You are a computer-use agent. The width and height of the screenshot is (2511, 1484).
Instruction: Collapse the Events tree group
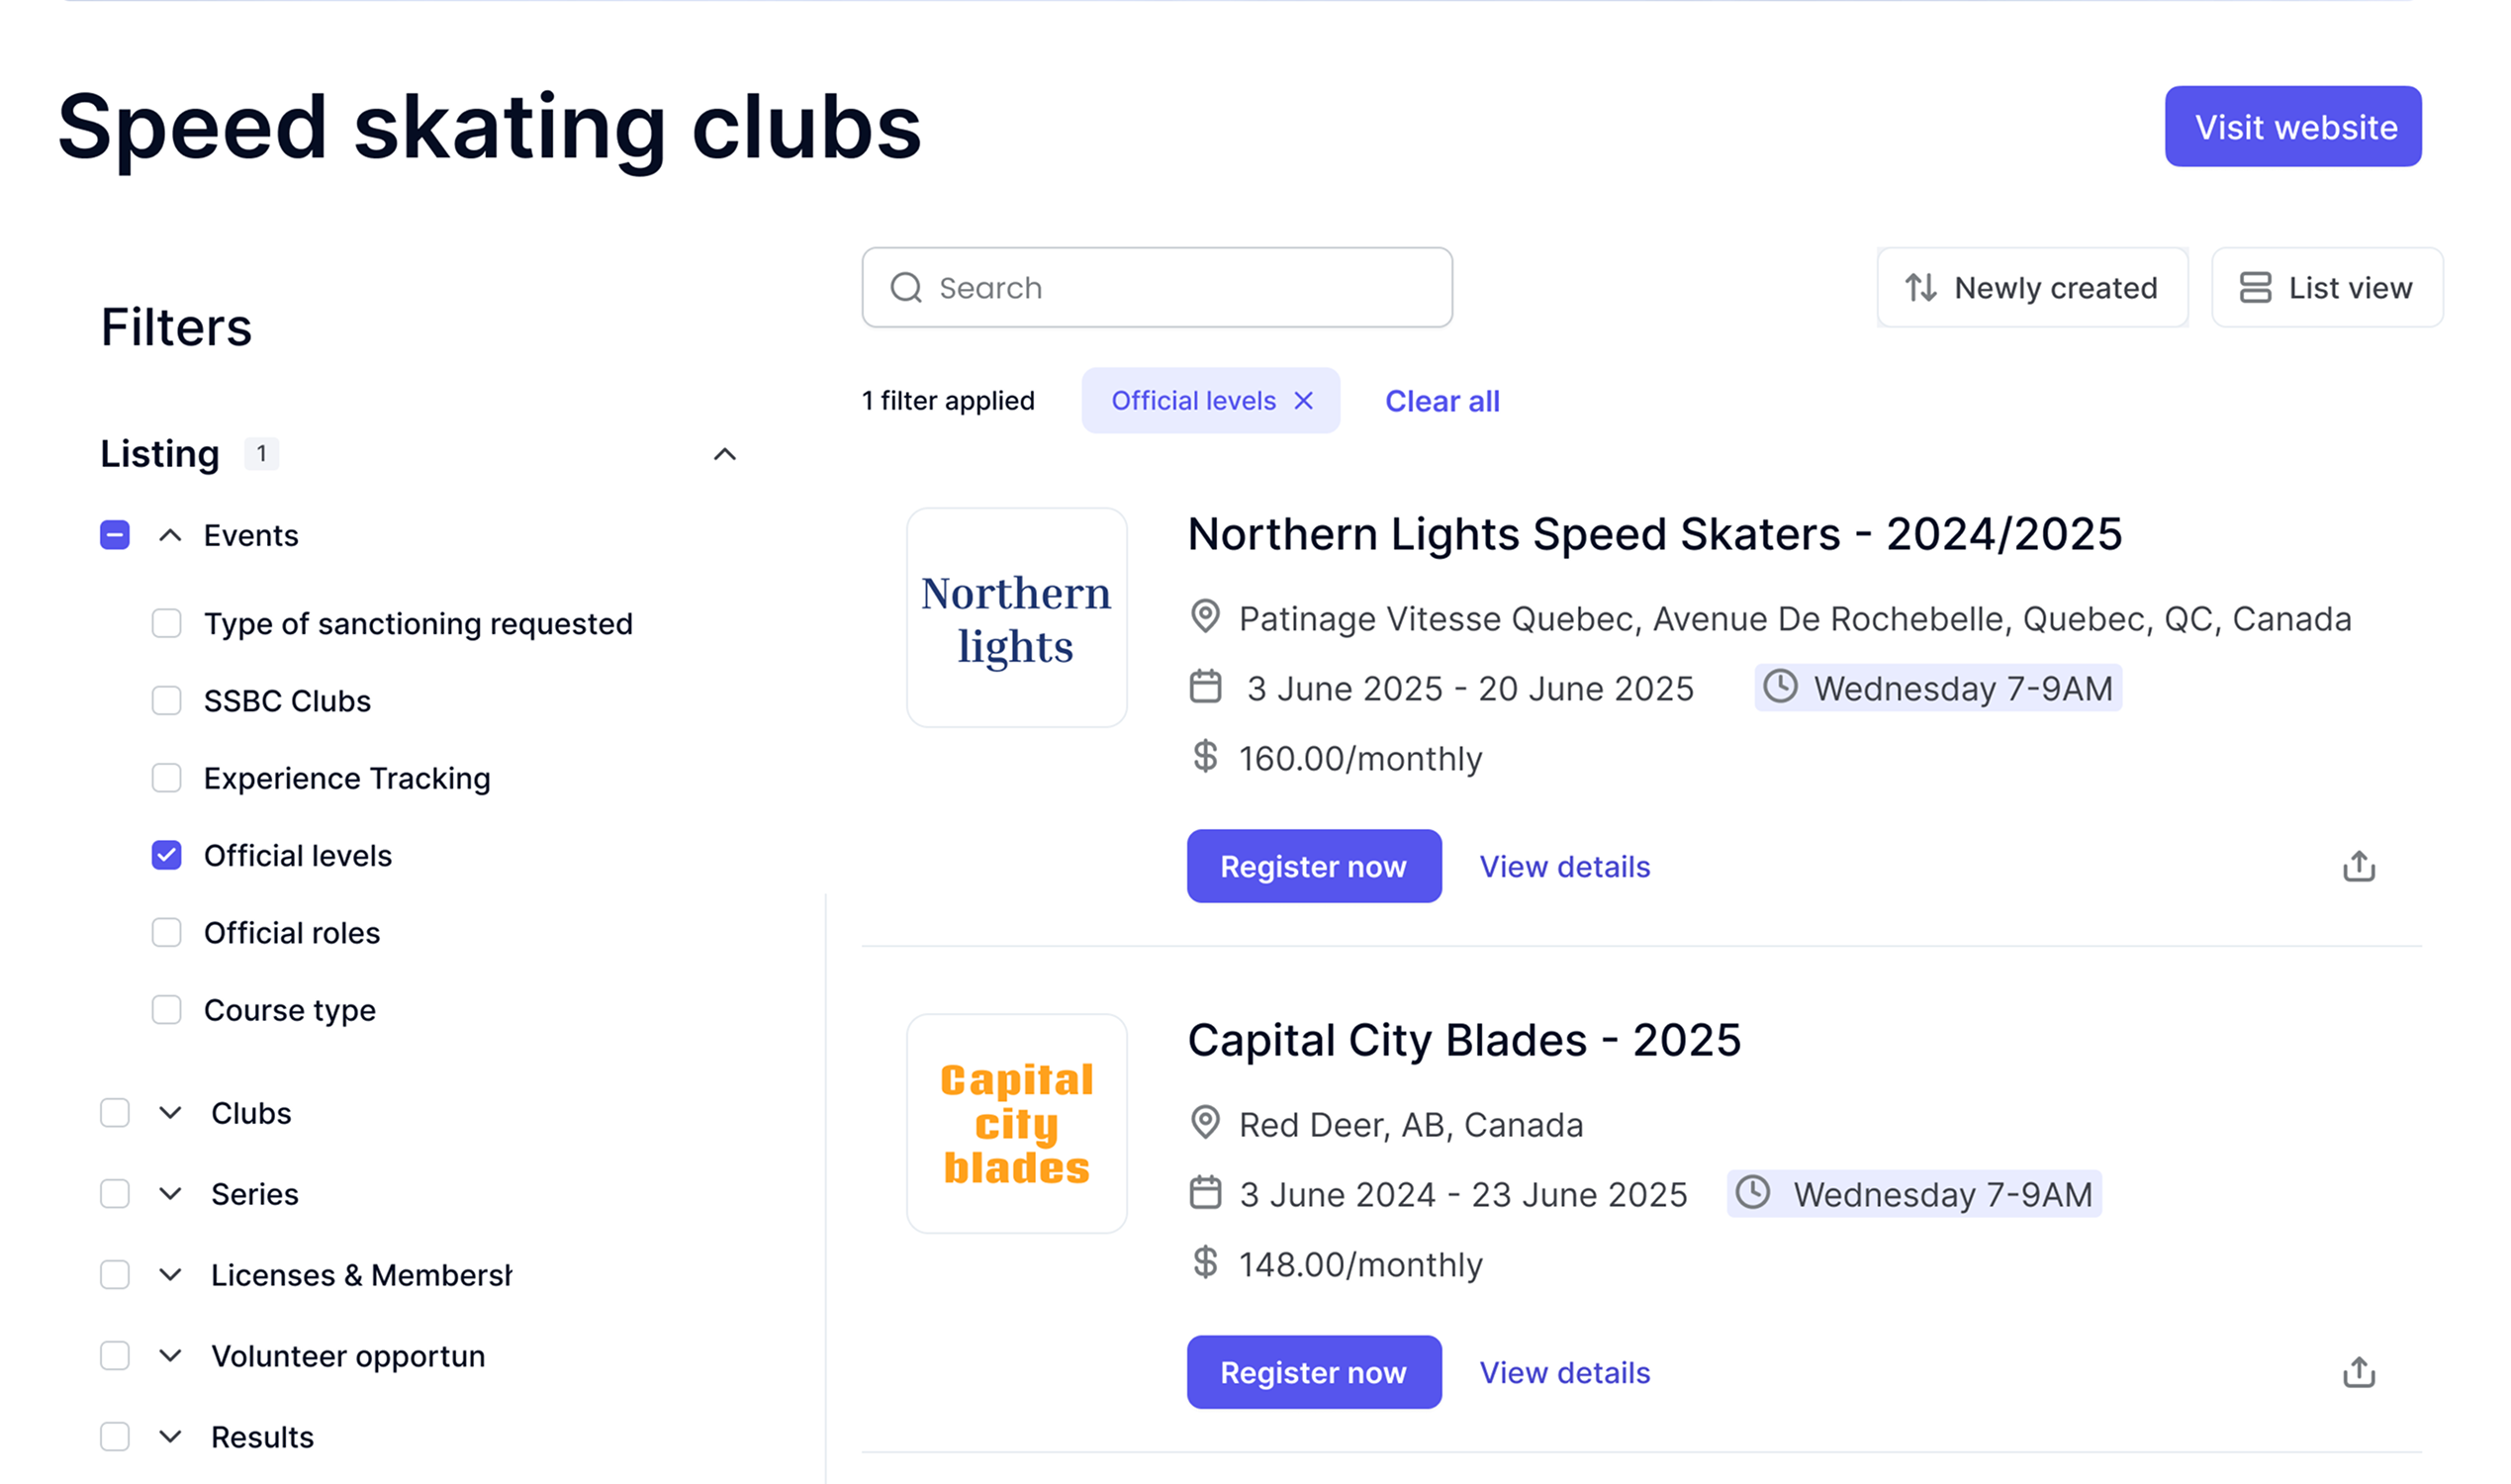click(170, 535)
